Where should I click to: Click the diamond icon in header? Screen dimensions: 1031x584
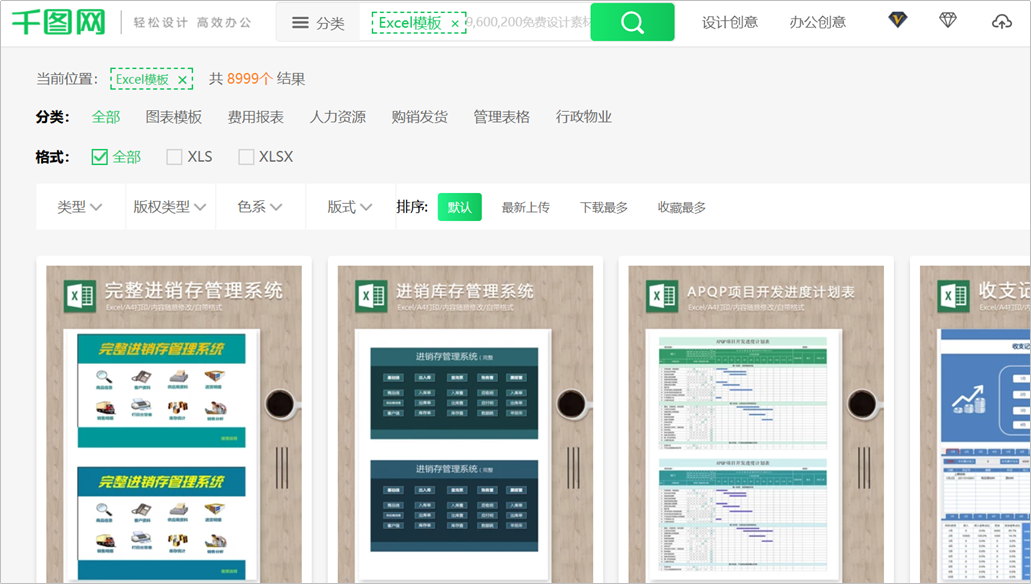(x=947, y=20)
